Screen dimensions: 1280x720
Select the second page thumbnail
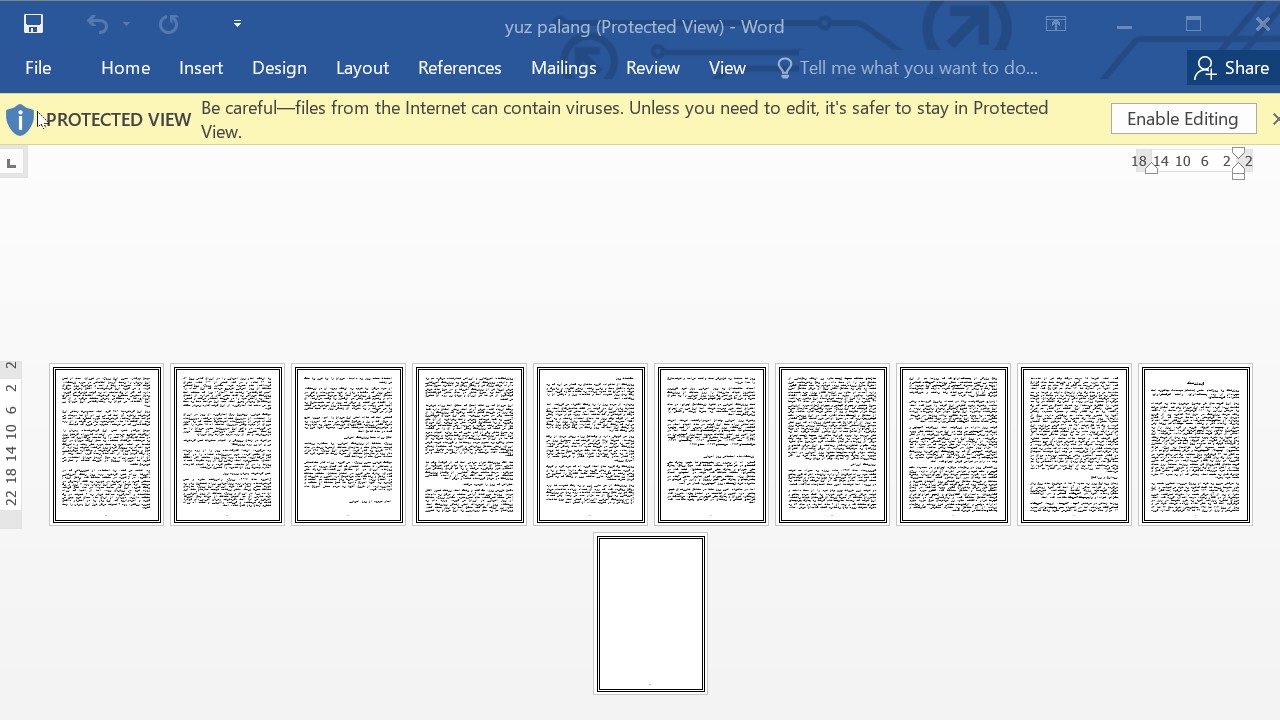click(228, 445)
